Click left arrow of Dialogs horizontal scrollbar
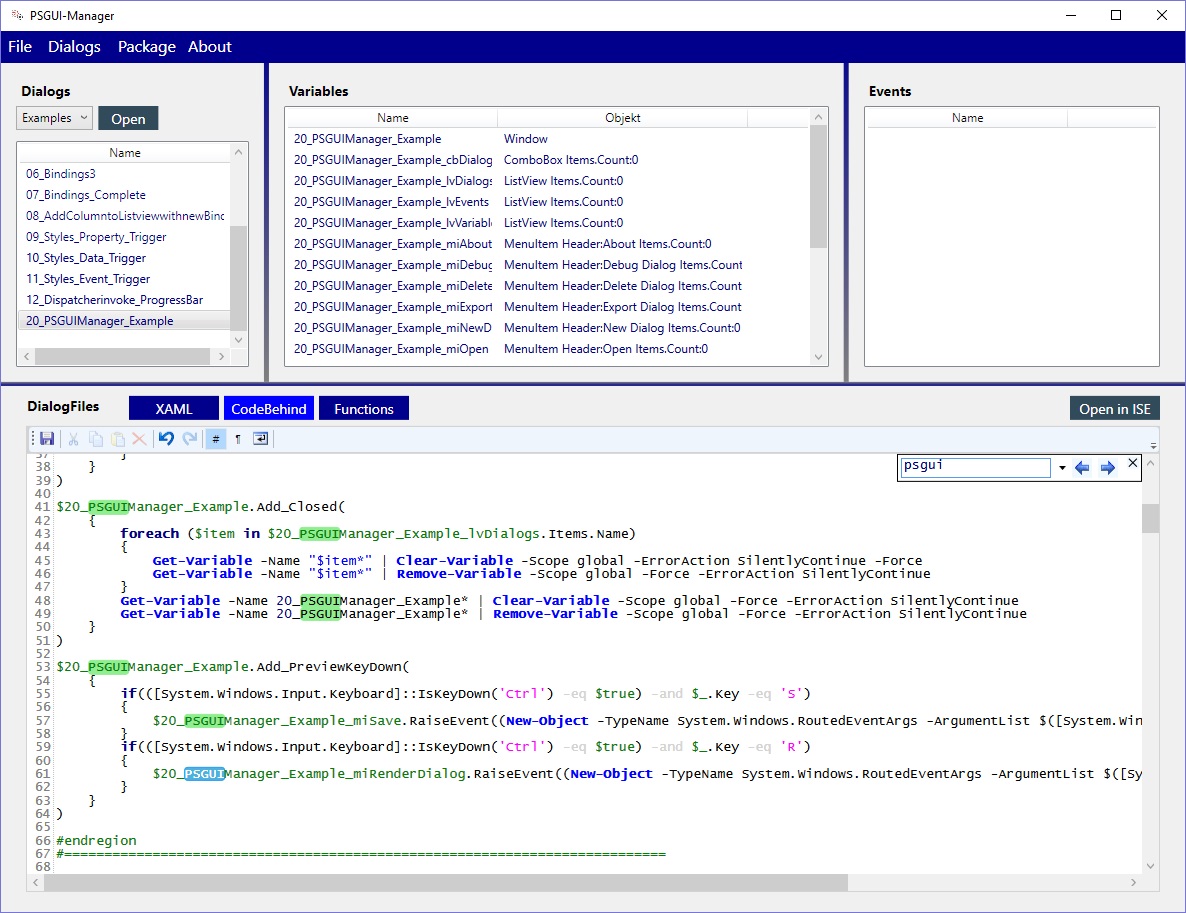The image size is (1186, 913). 27,356
